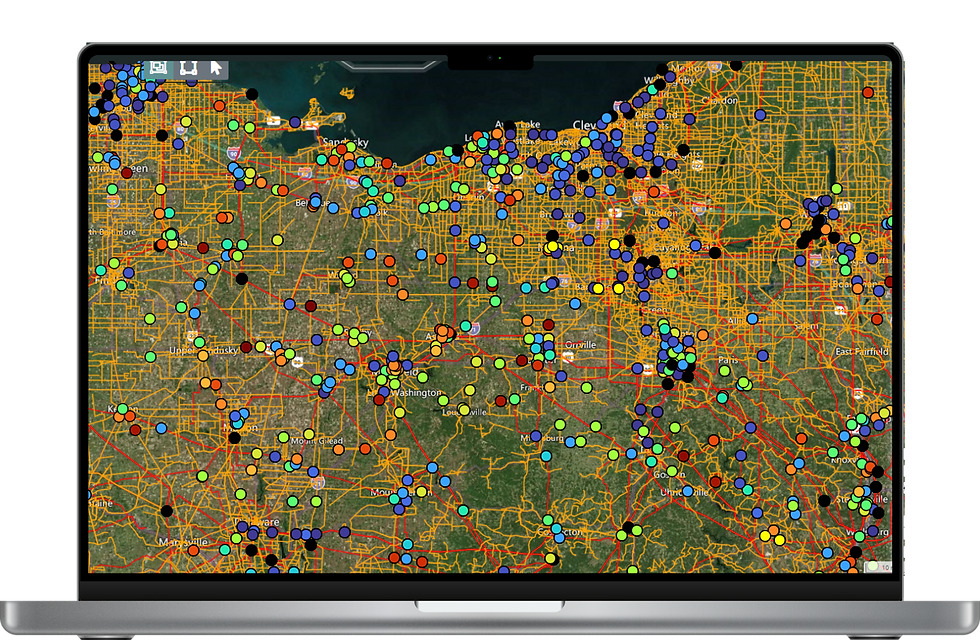Click a marker next to the Paris label

725,370
